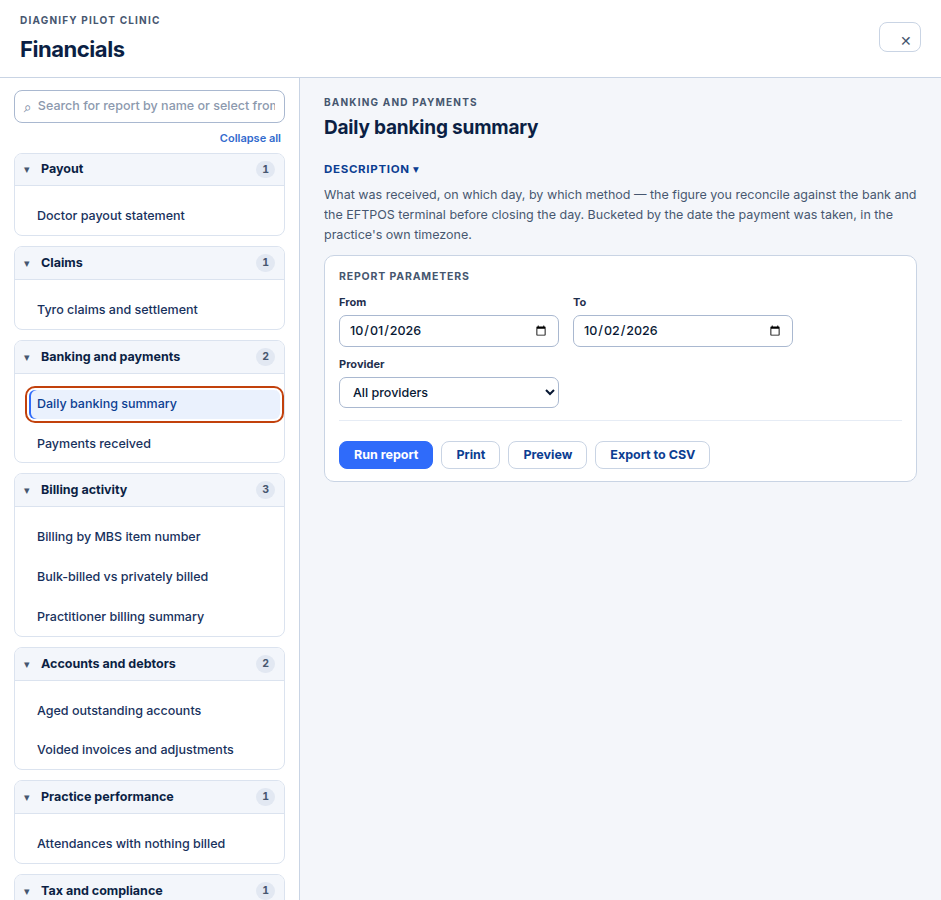
Task: Open Practitioner billing summary report
Action: click(154, 617)
